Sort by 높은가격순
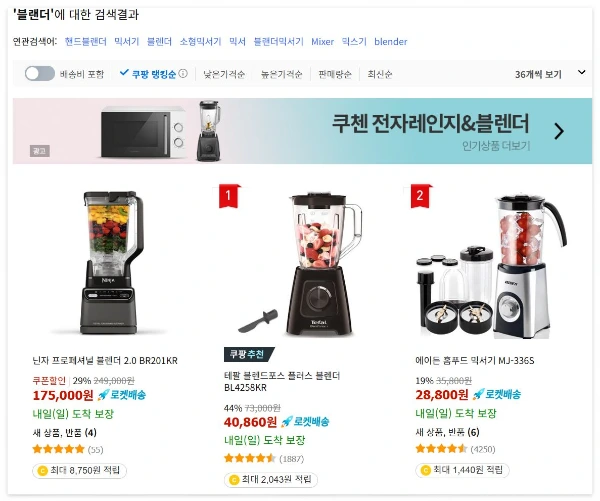The height and width of the screenshot is (501, 600). (x=281, y=74)
